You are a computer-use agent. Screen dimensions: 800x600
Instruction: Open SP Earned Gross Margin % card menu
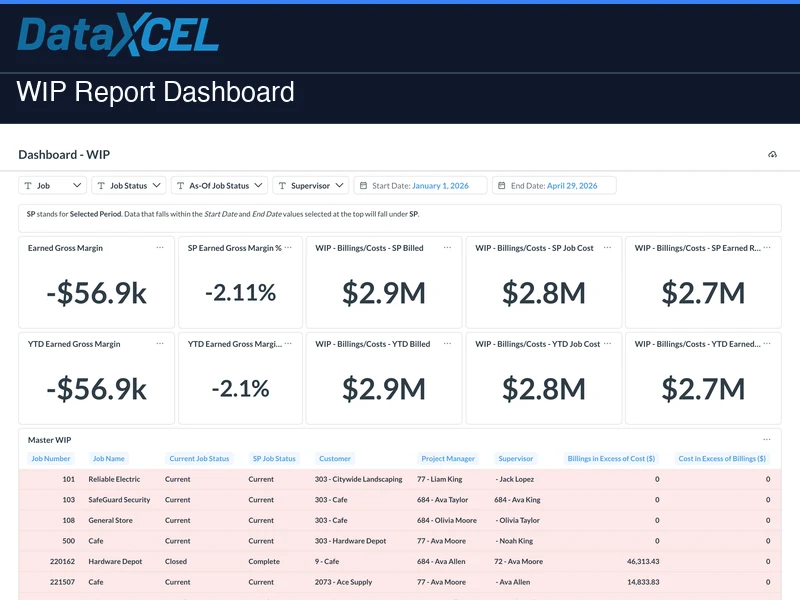288,247
